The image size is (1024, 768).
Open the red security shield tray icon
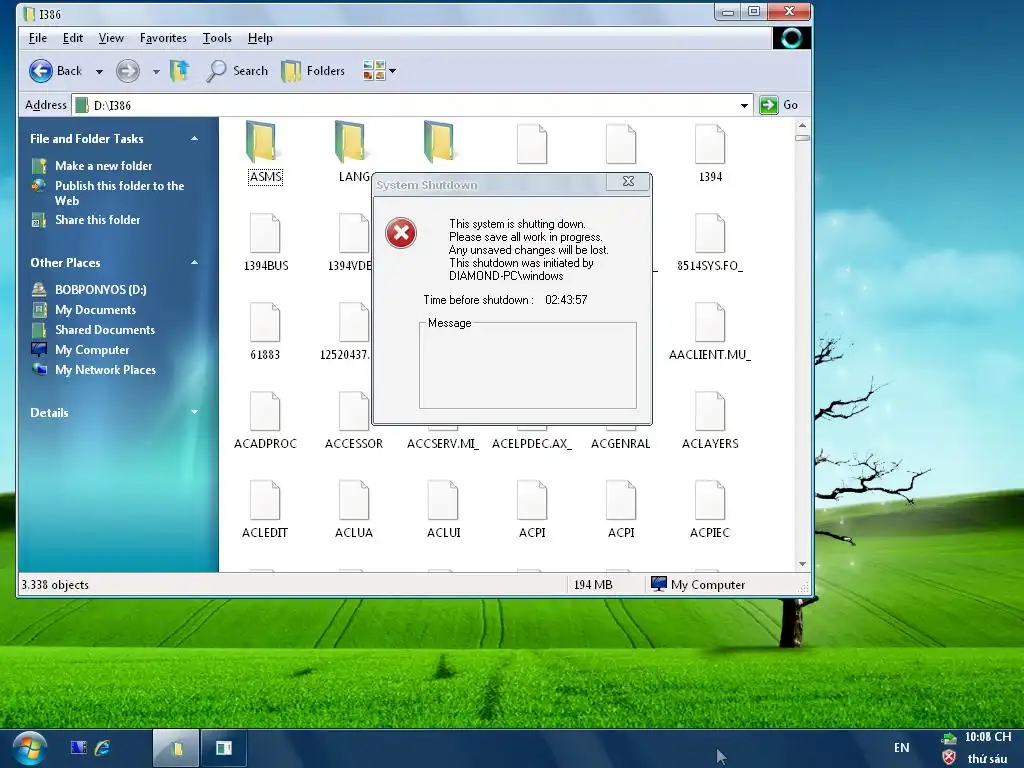949,758
